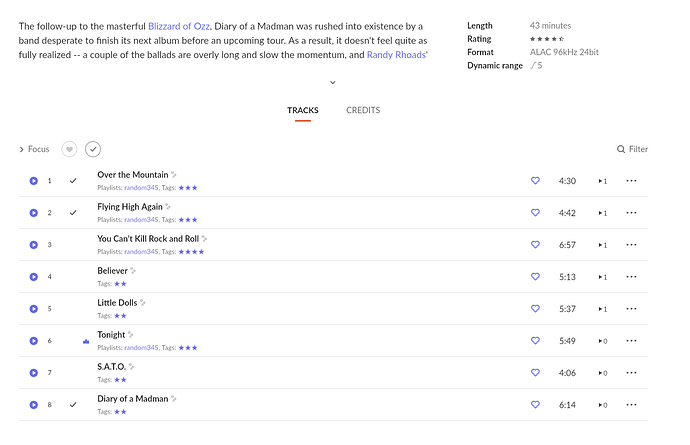
Task: Click the format ALAC 96kHz 24bit
Action: 564,52
